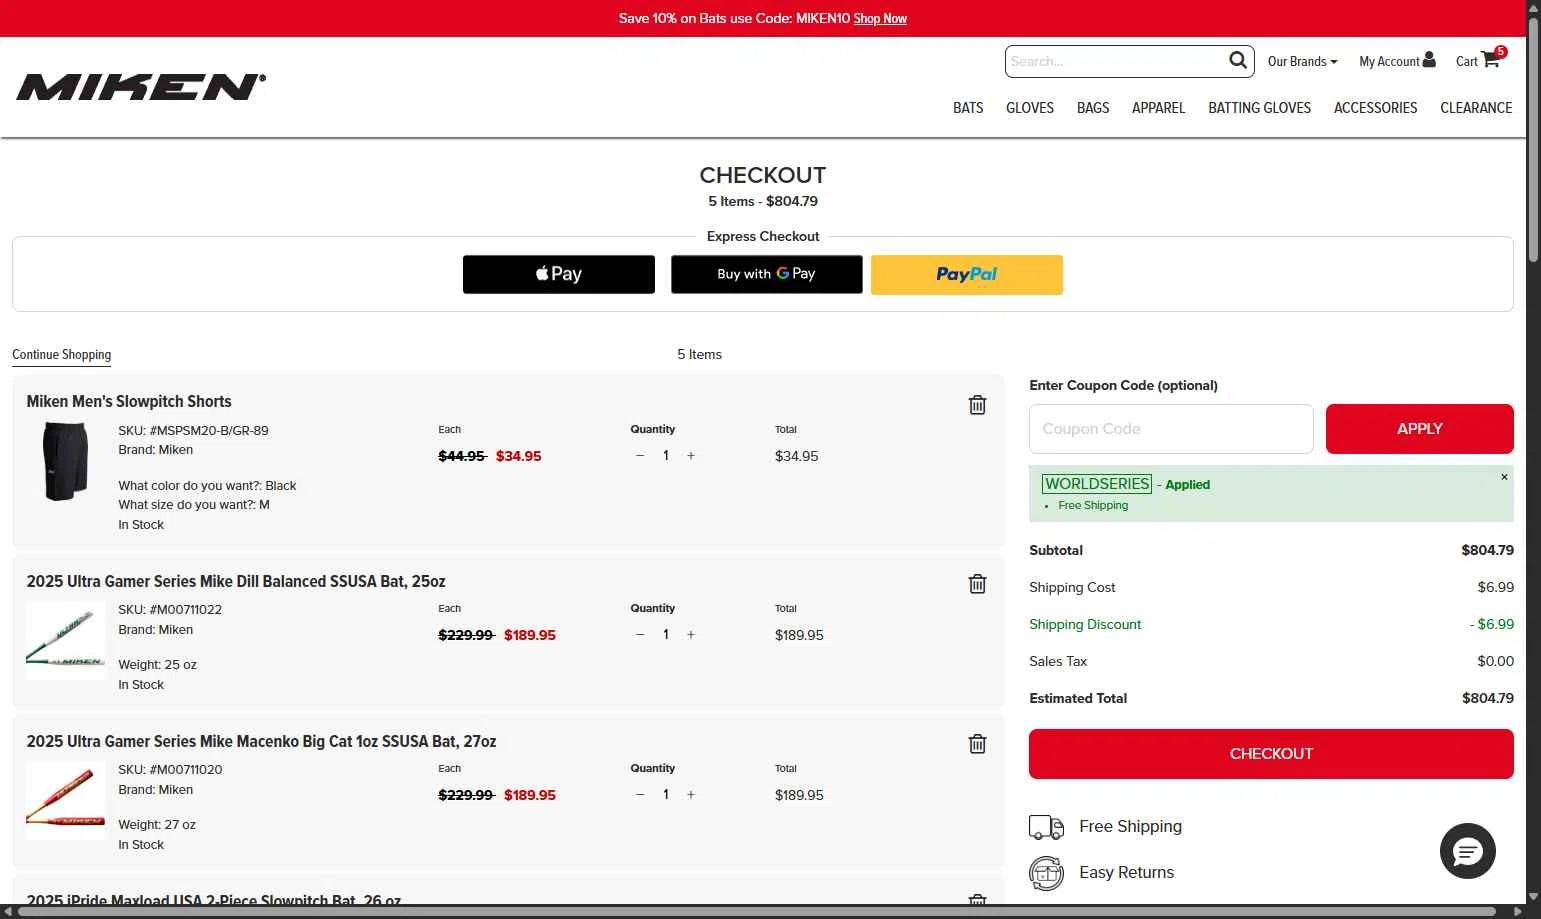The width and height of the screenshot is (1541, 919).
Task: Increase quantity of Mike Macenko Big Cat bat
Action: [691, 795]
